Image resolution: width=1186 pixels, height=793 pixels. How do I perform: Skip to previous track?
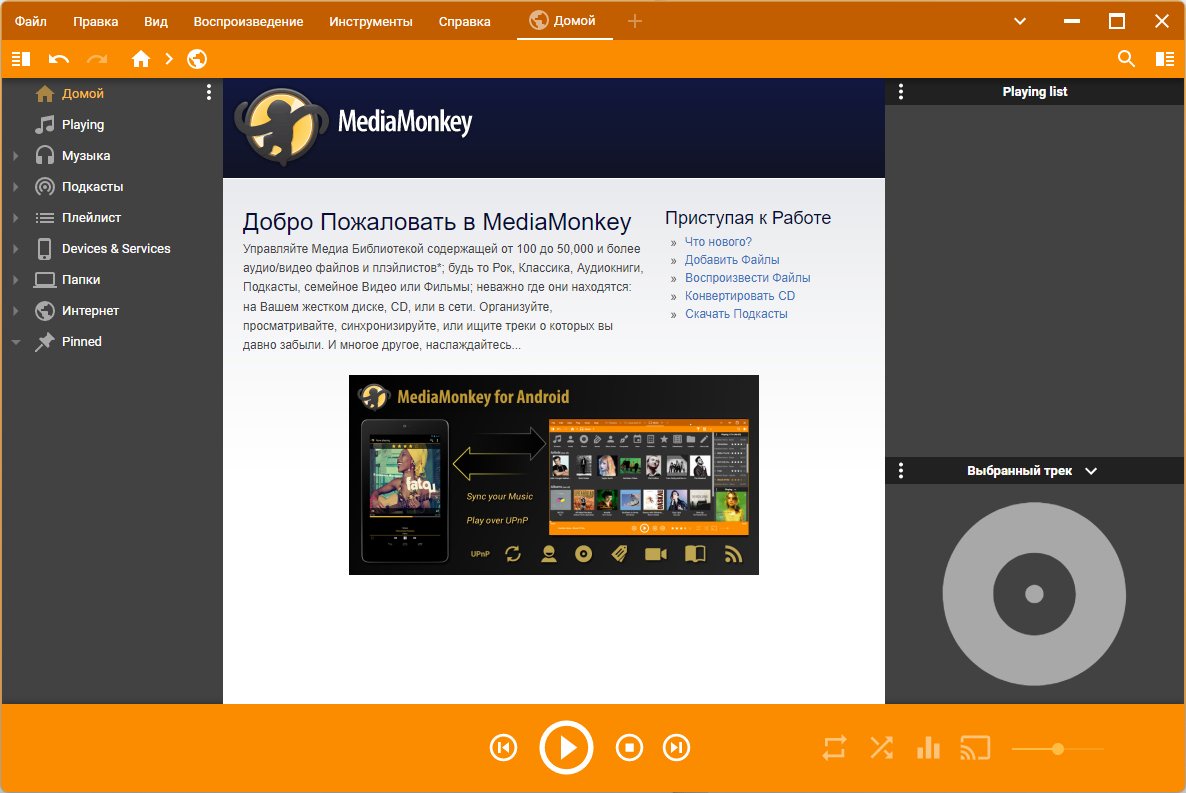coord(503,748)
